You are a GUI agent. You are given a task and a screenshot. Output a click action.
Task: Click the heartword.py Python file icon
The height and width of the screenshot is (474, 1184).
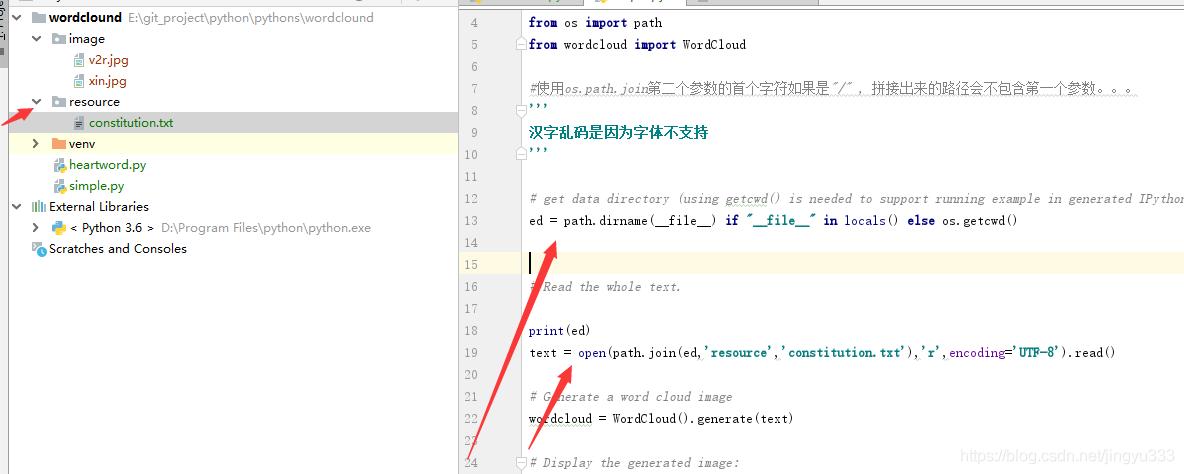click(60, 165)
